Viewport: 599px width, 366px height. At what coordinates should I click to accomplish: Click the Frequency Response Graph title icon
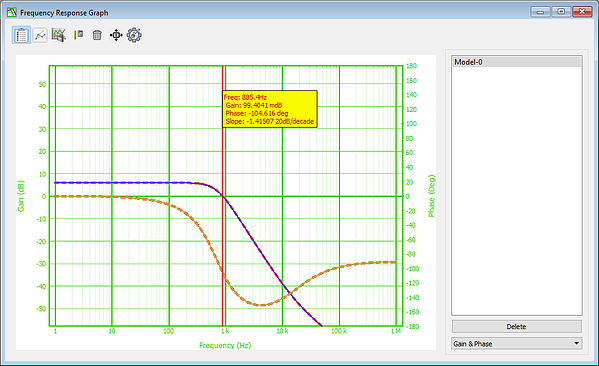(11, 13)
